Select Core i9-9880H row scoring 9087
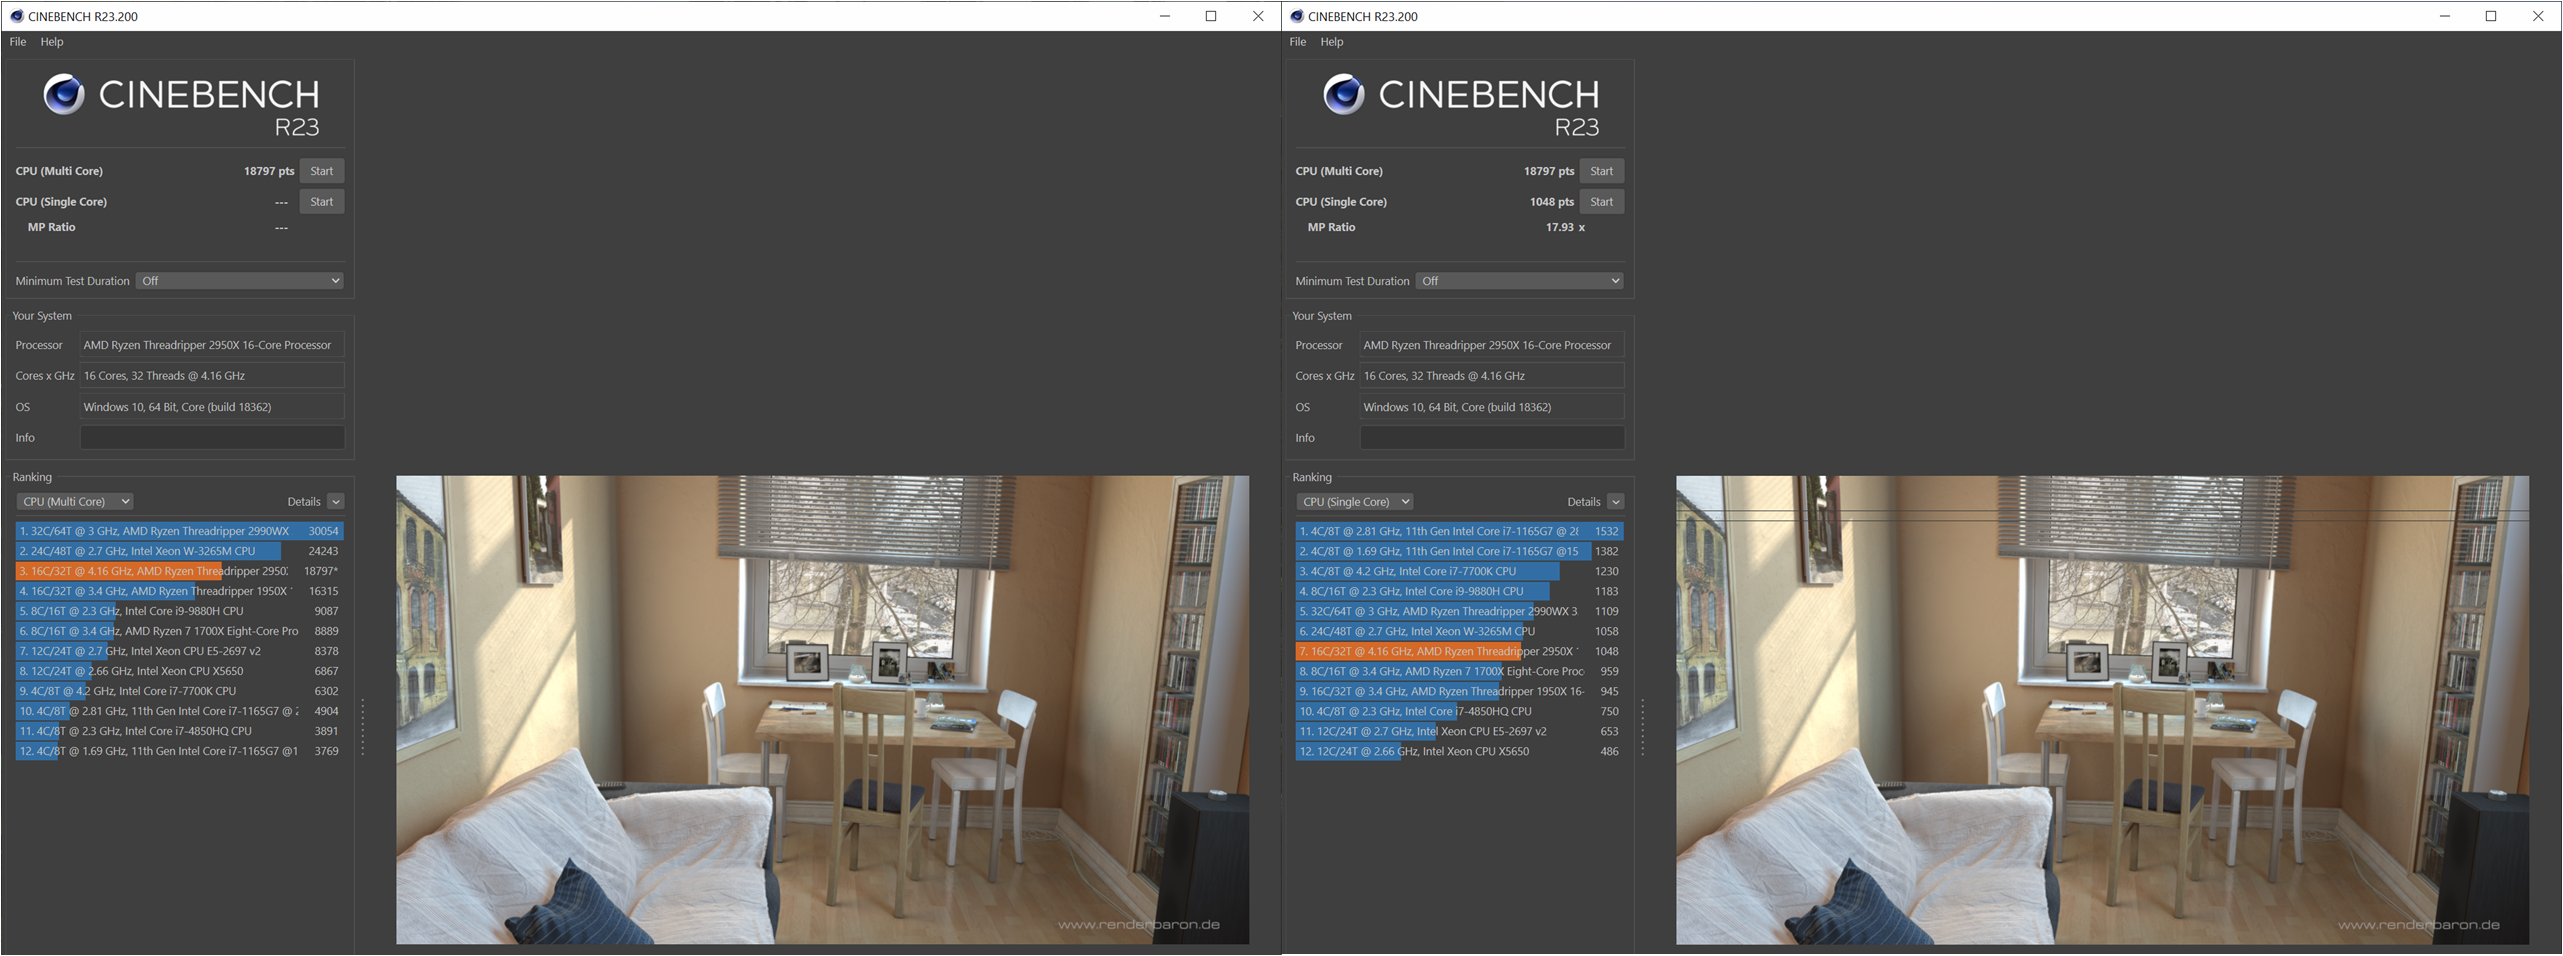This screenshot has width=2563, height=956. [x=179, y=611]
